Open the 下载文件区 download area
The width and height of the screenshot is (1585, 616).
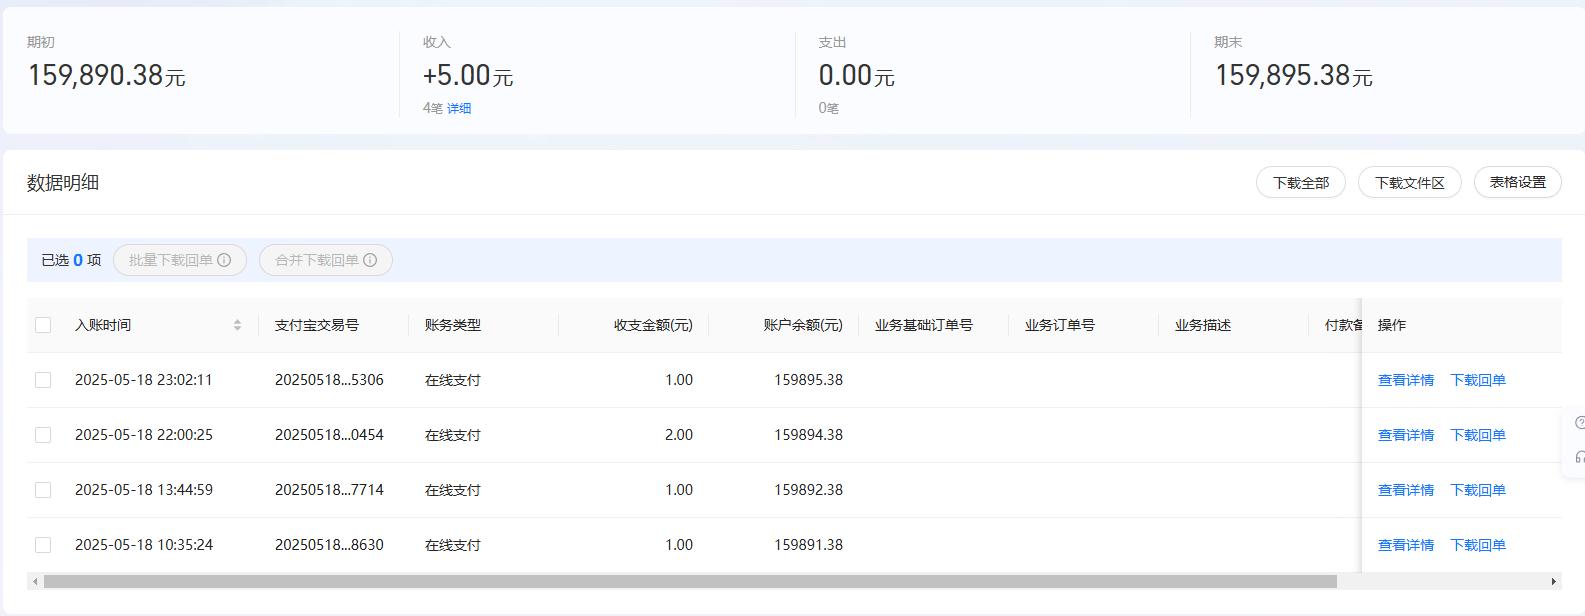click(1409, 183)
